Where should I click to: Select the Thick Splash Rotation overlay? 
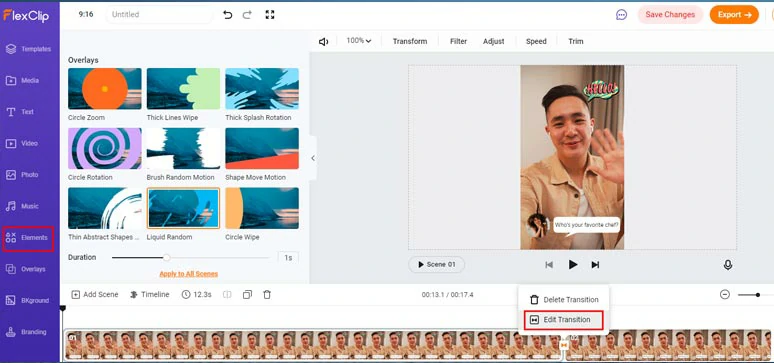[262, 89]
